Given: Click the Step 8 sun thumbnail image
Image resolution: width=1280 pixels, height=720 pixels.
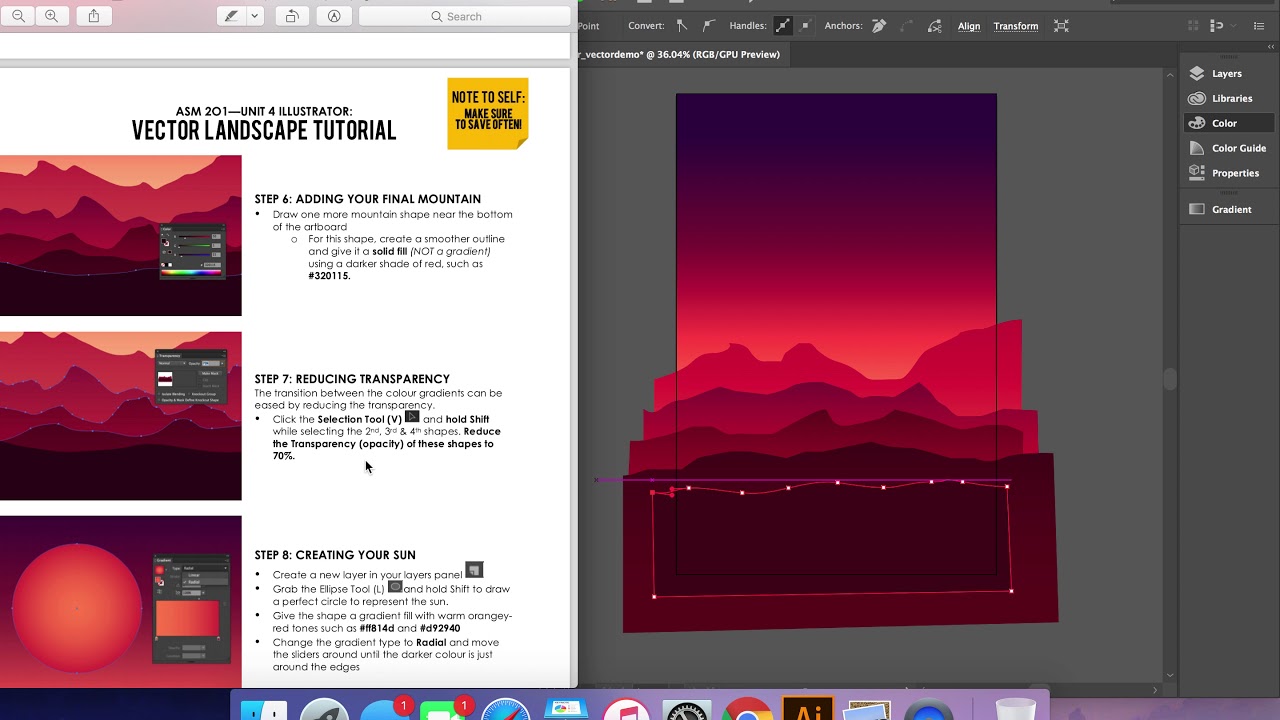Looking at the screenshot, I should [x=120, y=601].
